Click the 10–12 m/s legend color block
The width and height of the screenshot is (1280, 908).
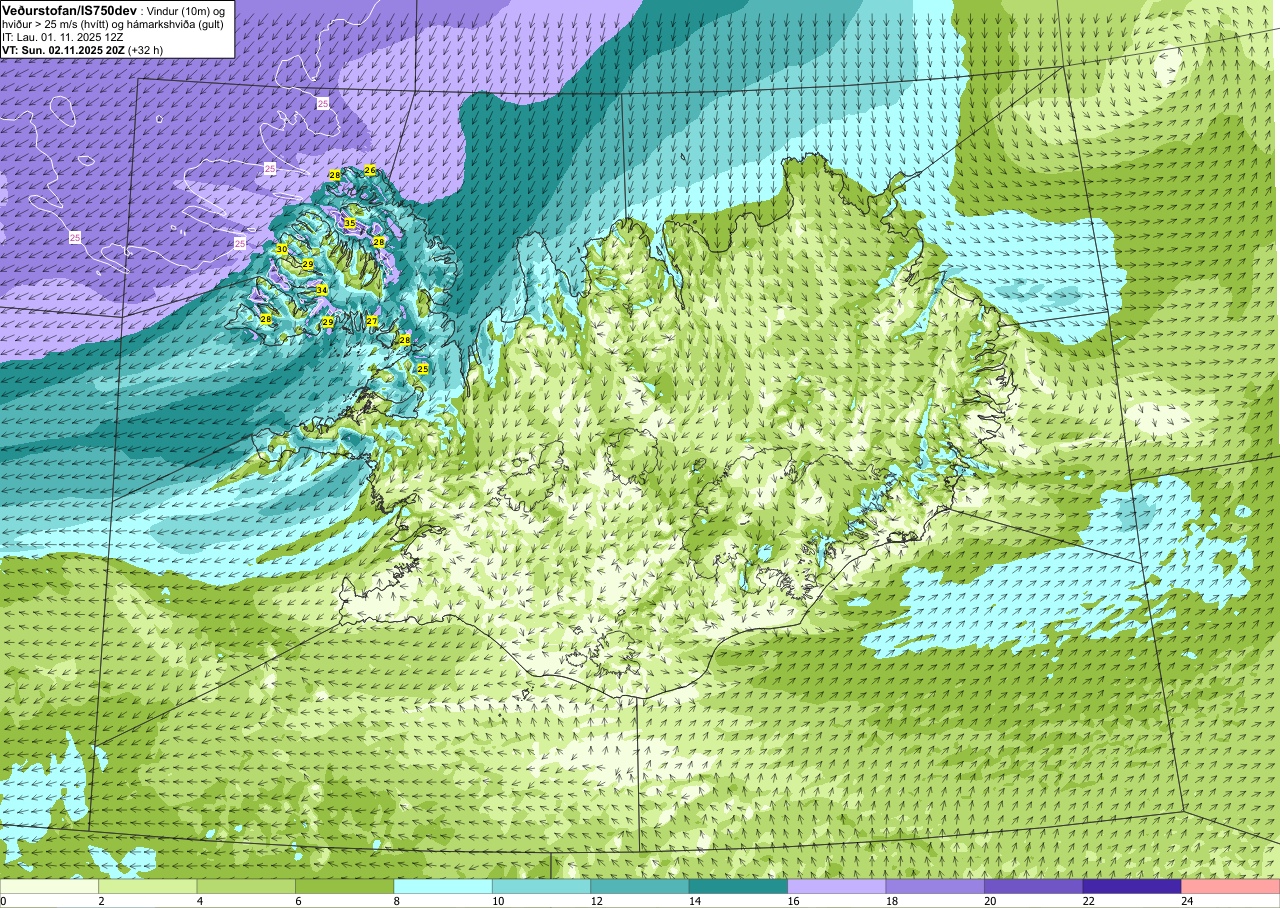click(x=542, y=886)
